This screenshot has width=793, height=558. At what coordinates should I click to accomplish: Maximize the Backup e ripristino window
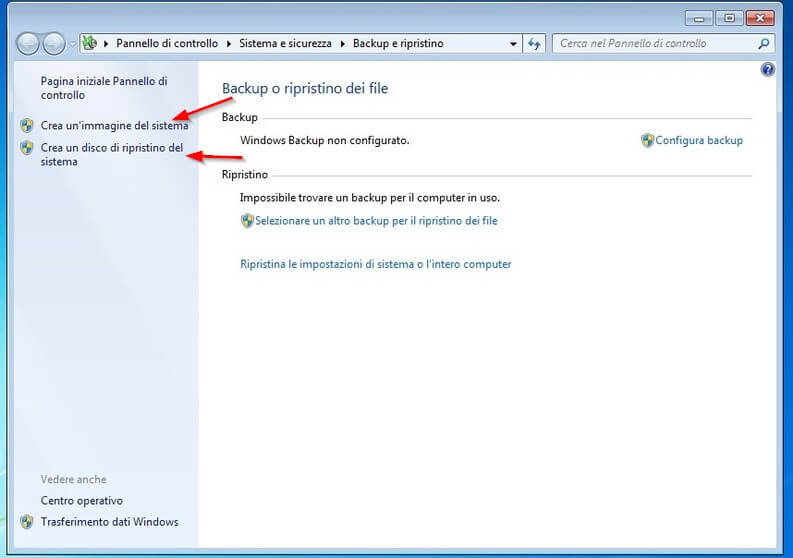(x=729, y=19)
